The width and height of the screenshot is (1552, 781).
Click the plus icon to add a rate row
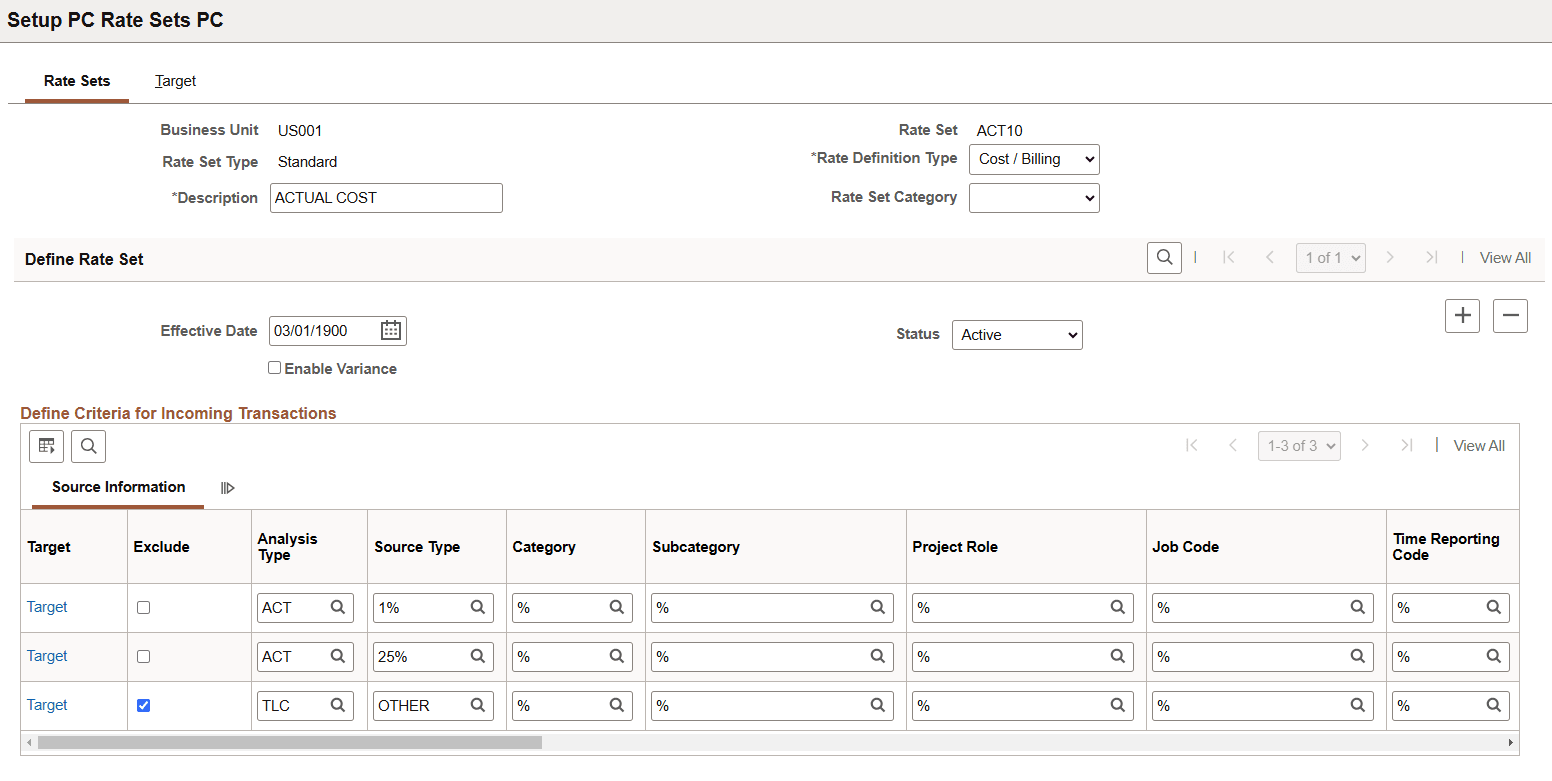[x=1462, y=315]
